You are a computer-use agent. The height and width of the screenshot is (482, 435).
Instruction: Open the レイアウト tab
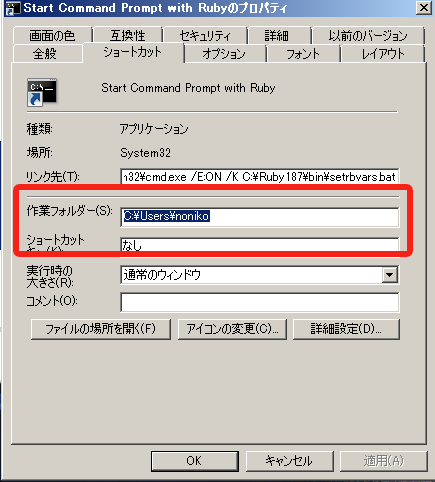tap(383, 53)
